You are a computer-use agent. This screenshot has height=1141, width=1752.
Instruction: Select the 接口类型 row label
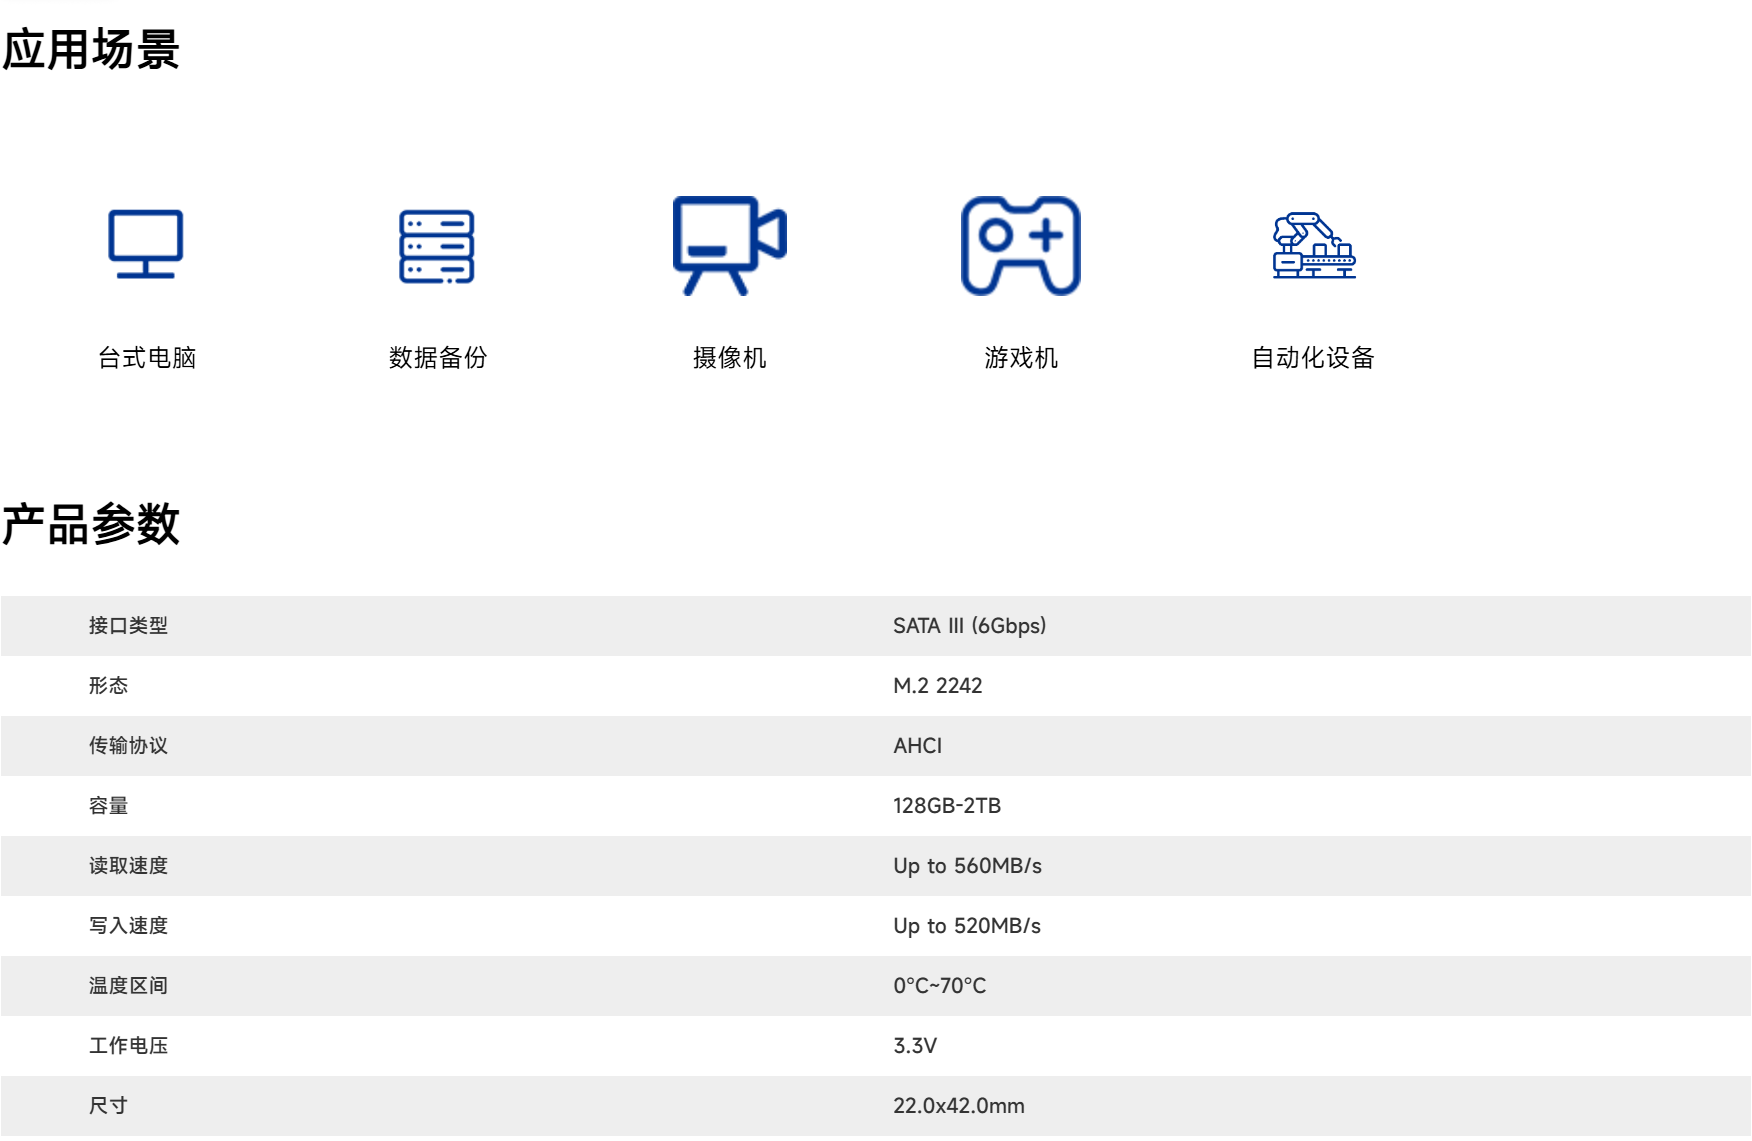coord(128,626)
